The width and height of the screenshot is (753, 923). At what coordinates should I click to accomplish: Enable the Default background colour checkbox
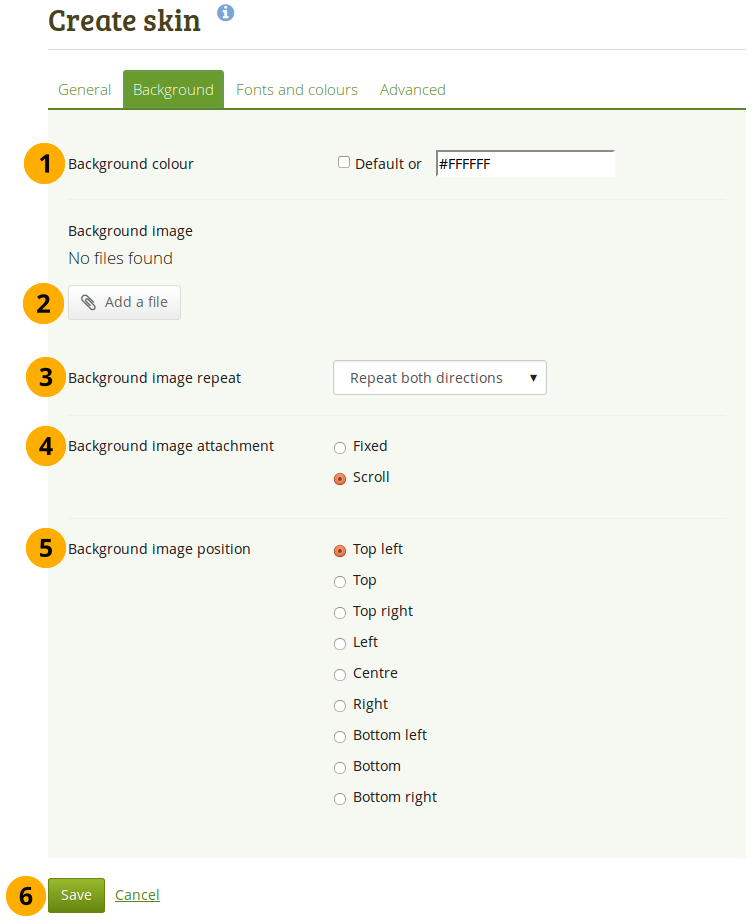pos(344,162)
